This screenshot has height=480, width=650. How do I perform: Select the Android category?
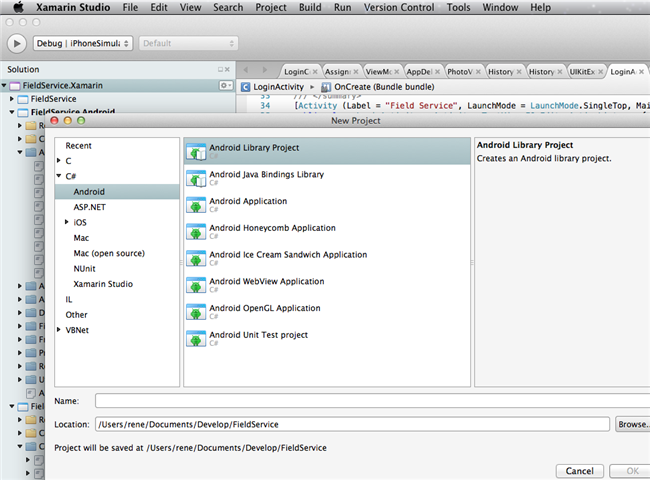117,192
